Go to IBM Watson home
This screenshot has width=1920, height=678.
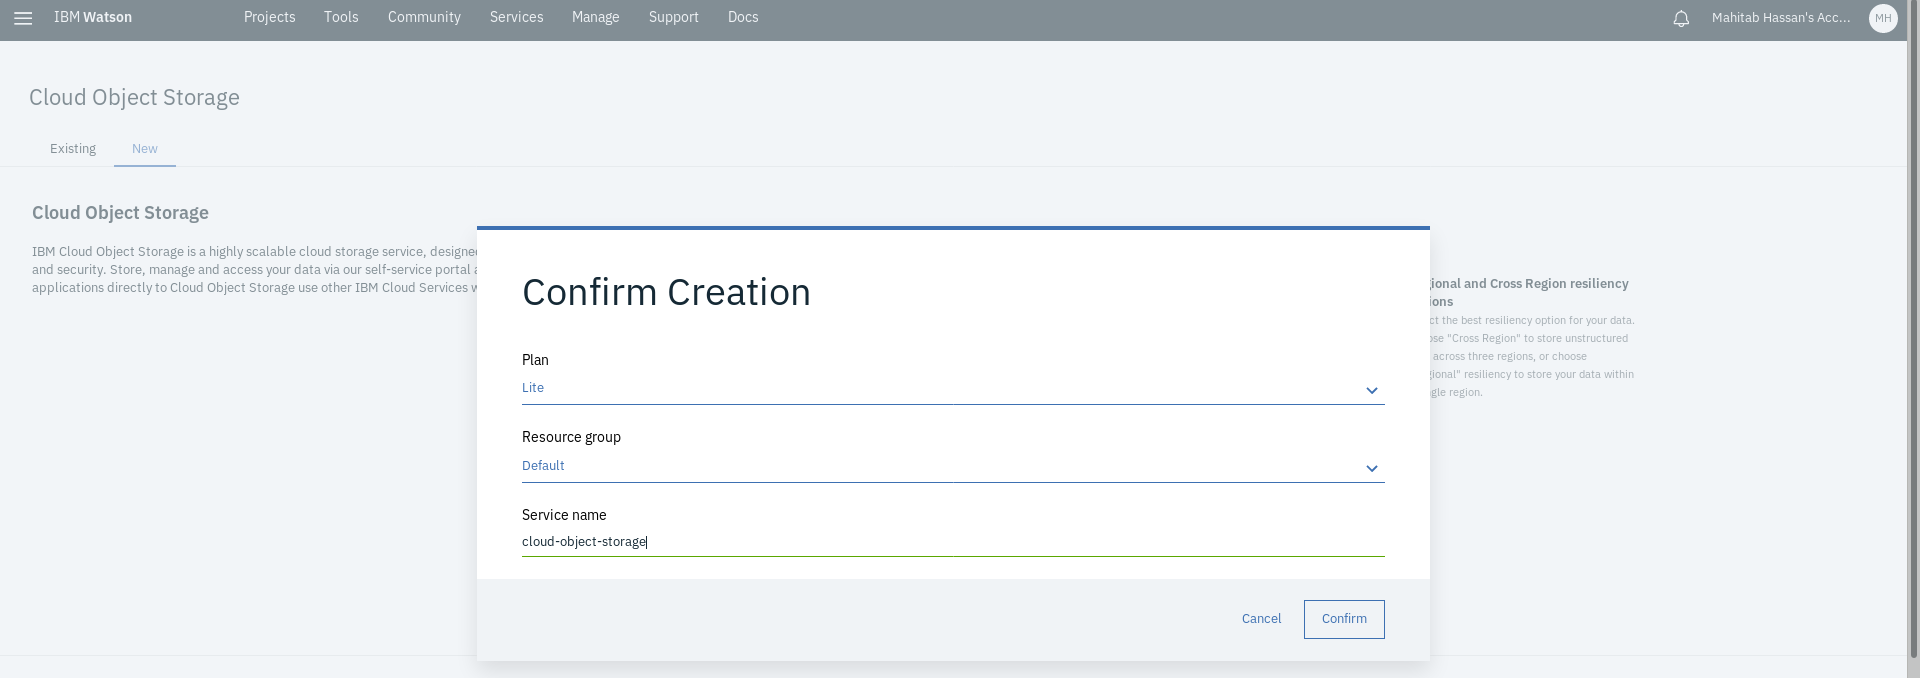(x=93, y=17)
